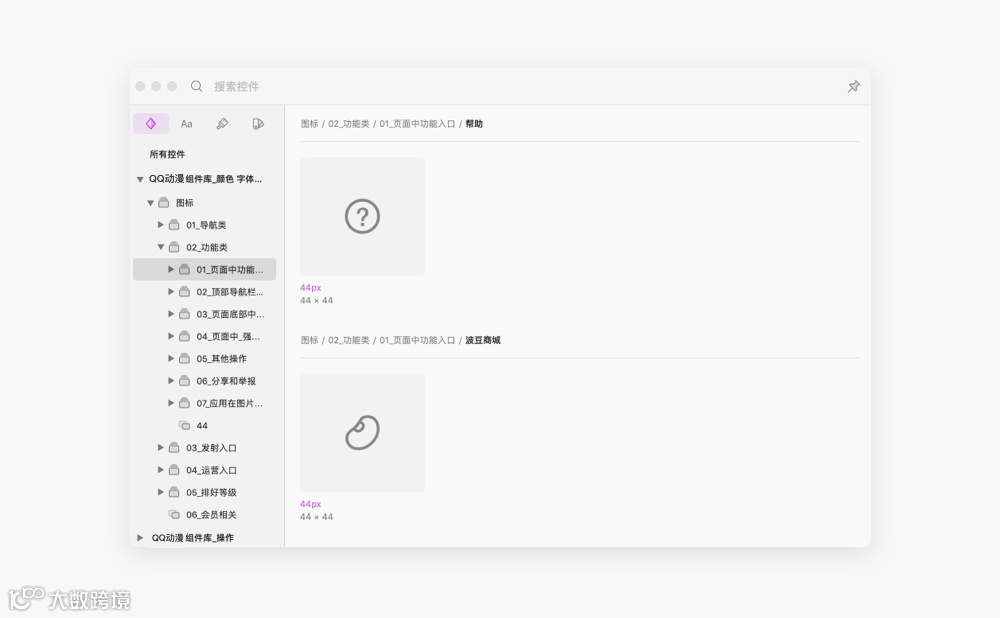
Task: Click the folder icon beside 02_功能类
Action: 174,247
